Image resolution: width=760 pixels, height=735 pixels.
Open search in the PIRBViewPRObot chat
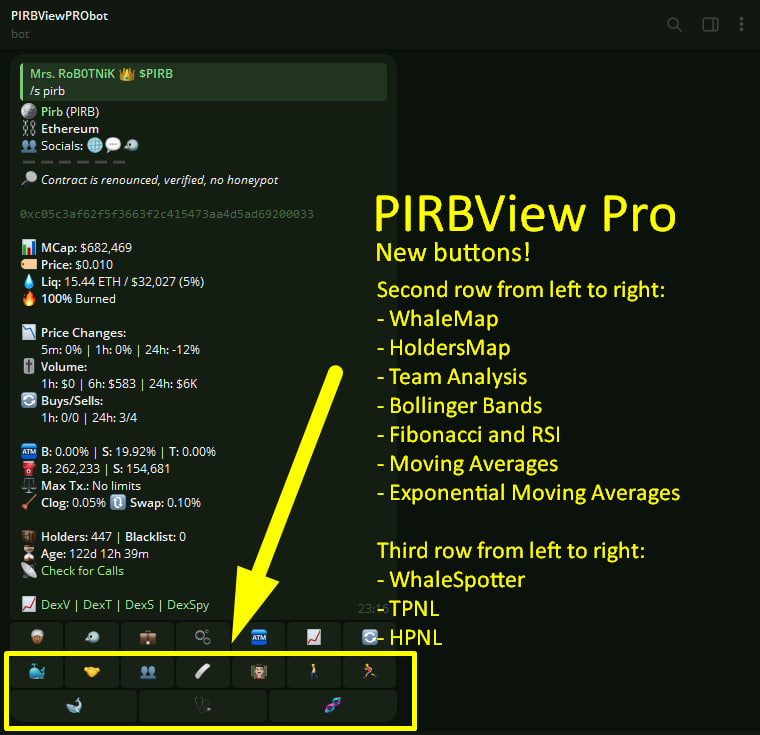coord(674,24)
